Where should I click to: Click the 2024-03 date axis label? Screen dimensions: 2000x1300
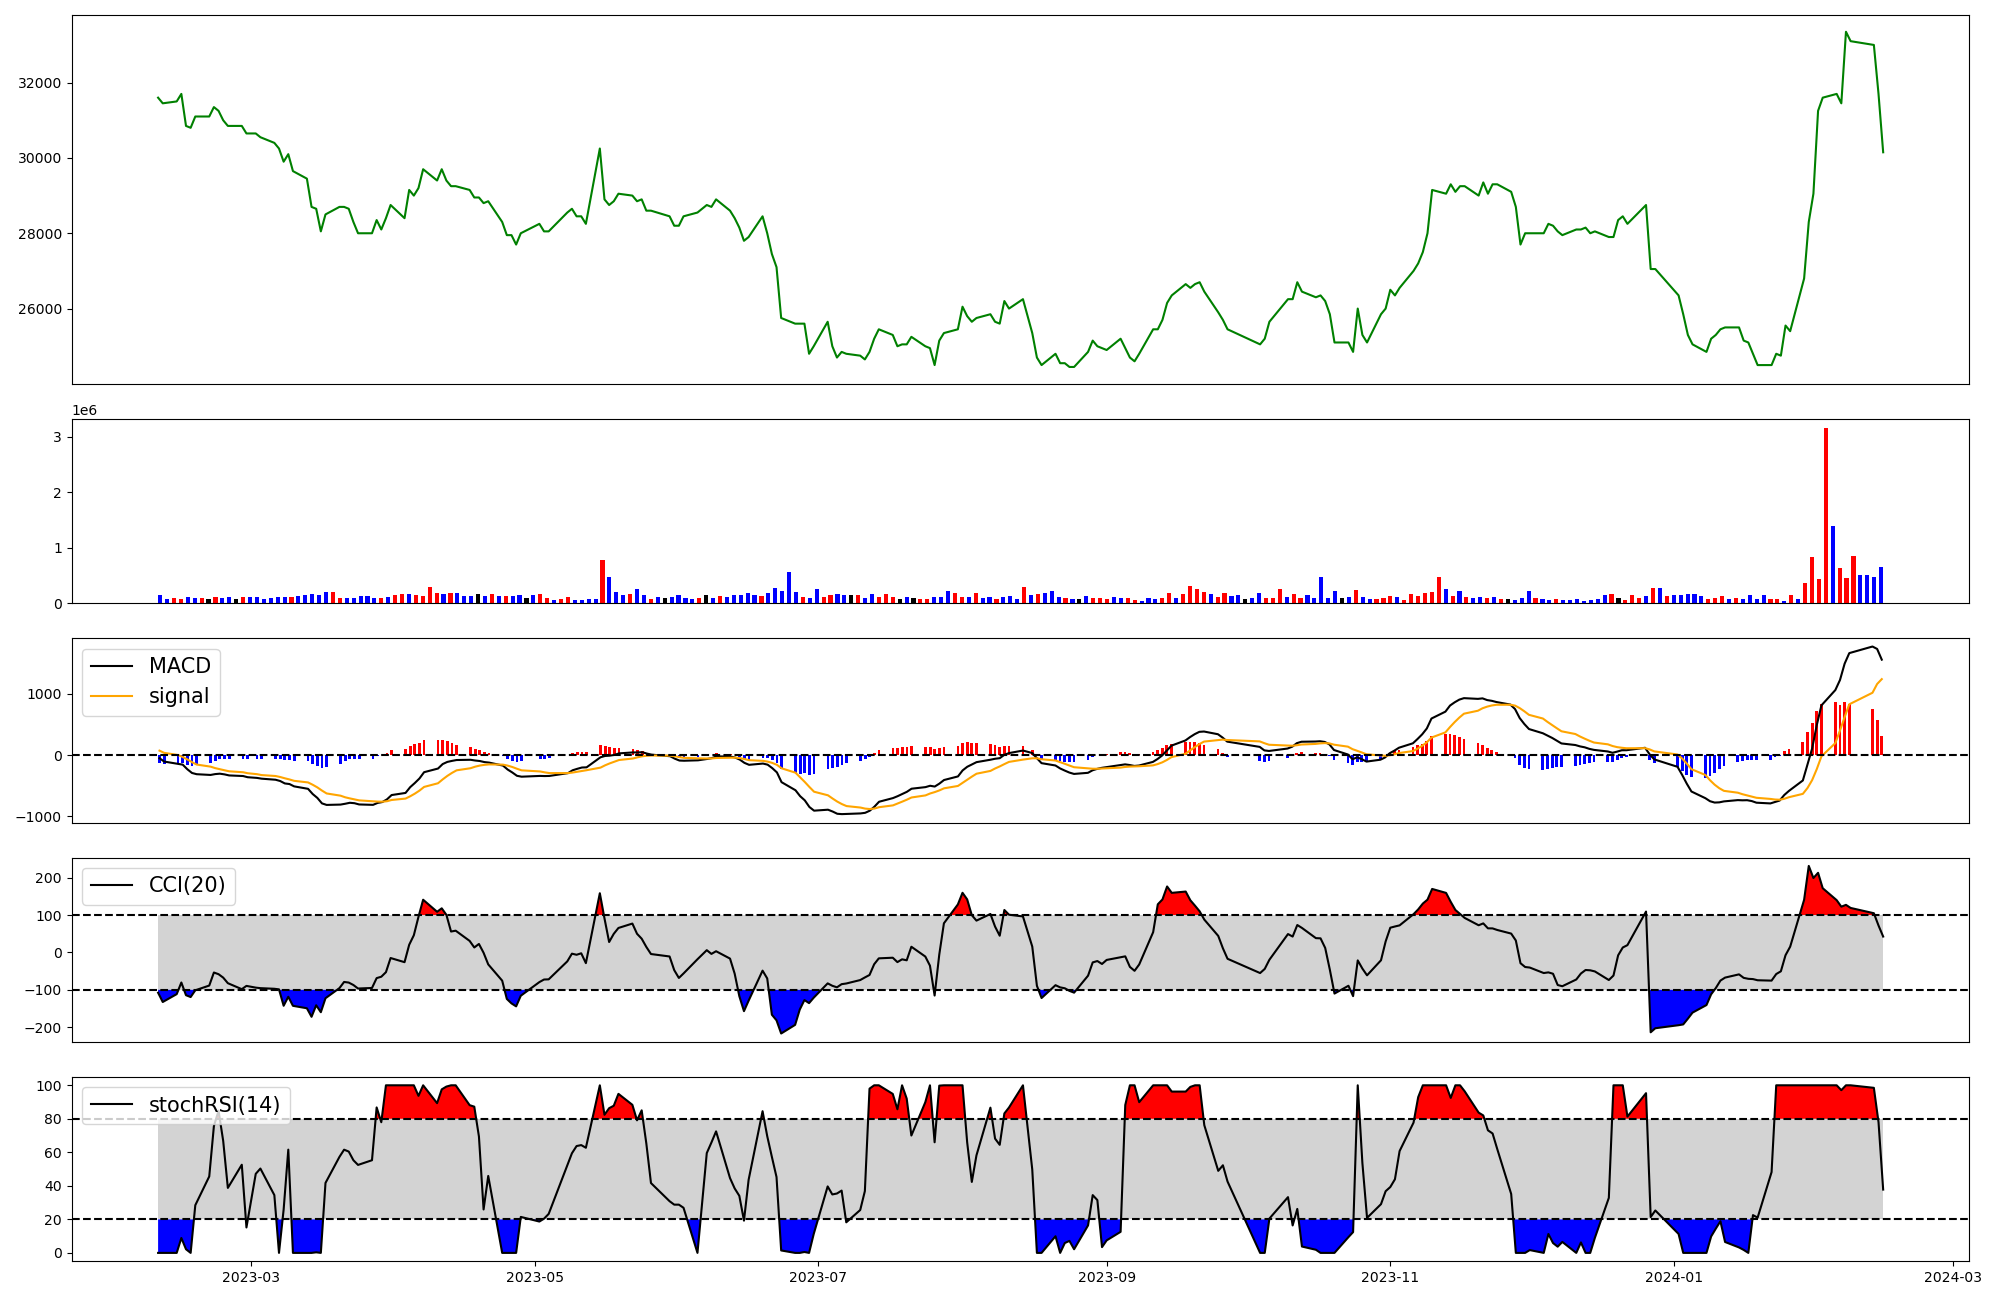[1953, 1277]
